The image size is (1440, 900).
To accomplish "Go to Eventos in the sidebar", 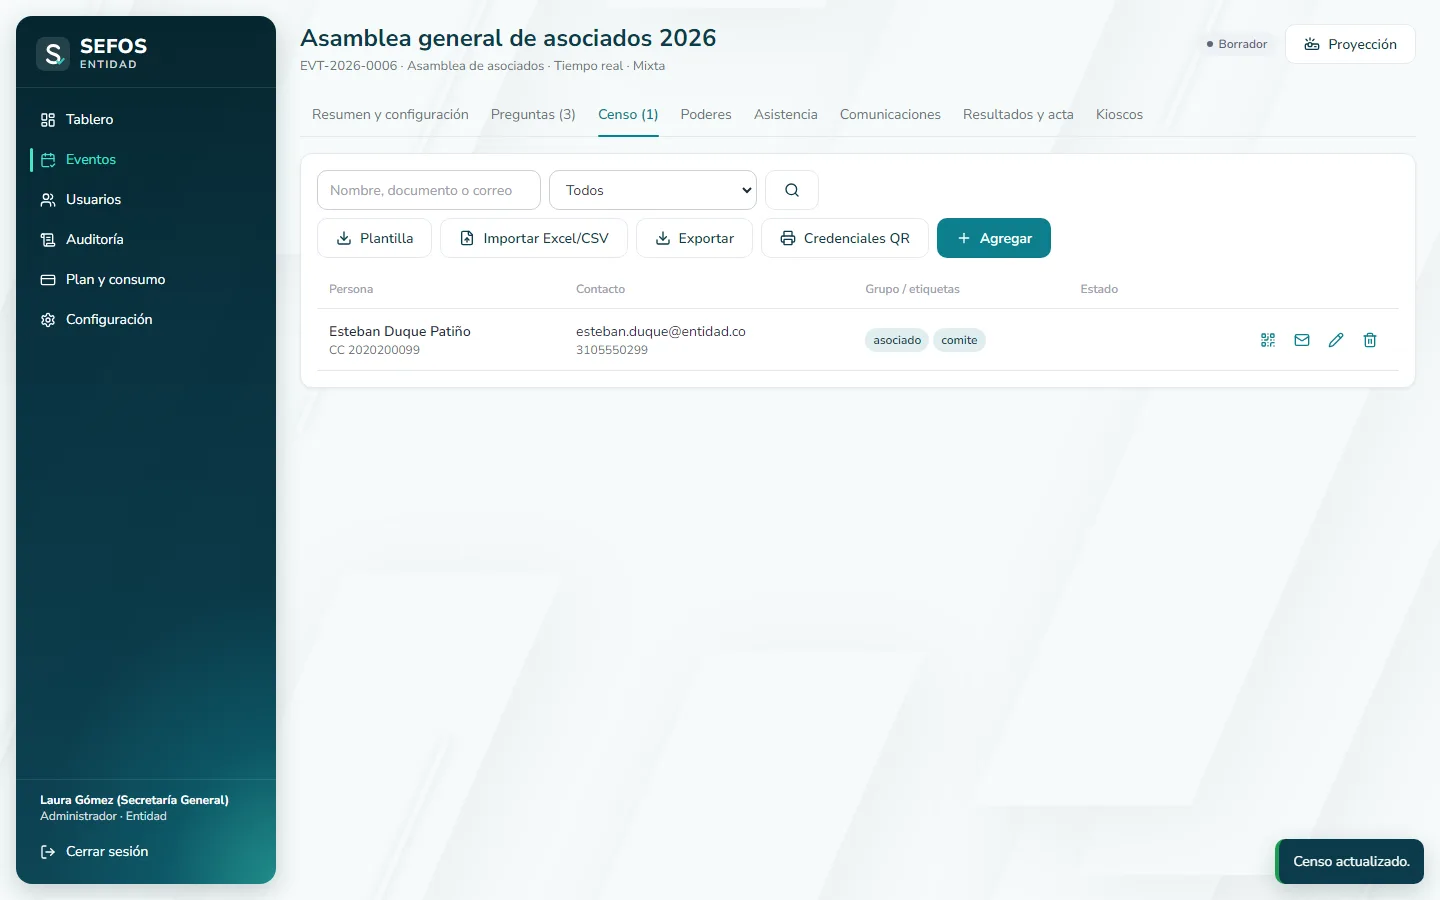I will click(146, 159).
